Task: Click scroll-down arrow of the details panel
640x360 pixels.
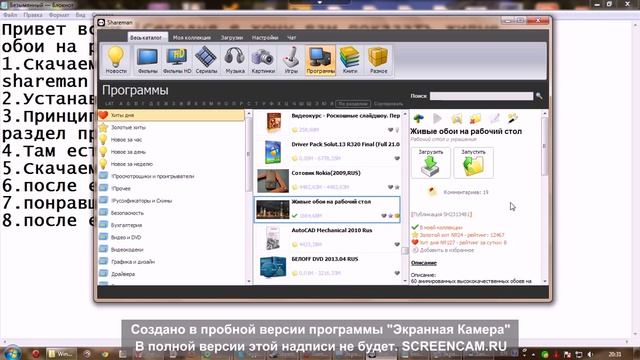Action: pos(544,281)
